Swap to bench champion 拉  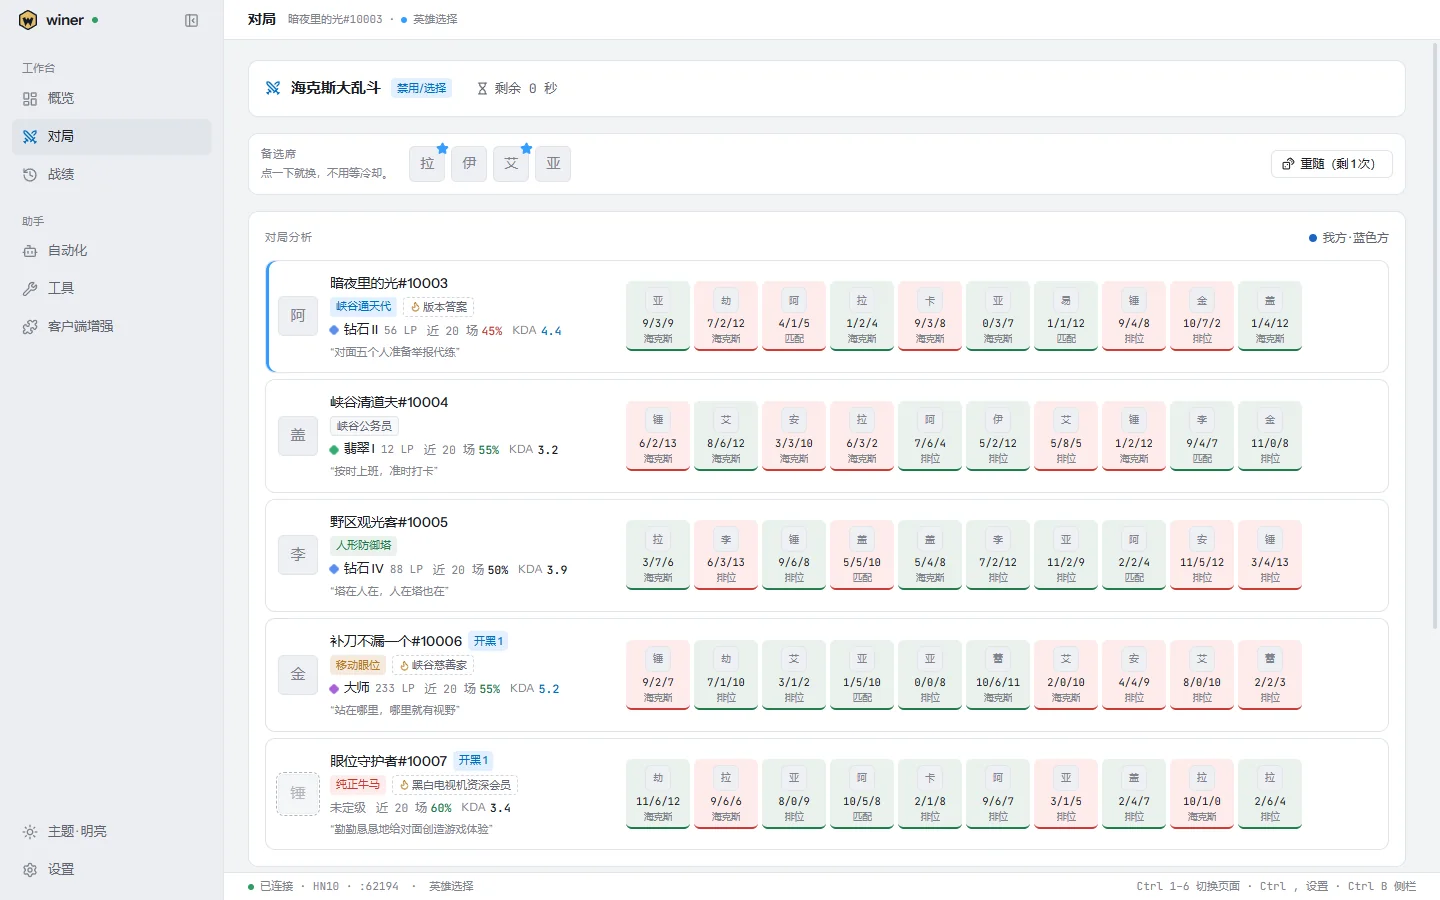click(x=427, y=163)
